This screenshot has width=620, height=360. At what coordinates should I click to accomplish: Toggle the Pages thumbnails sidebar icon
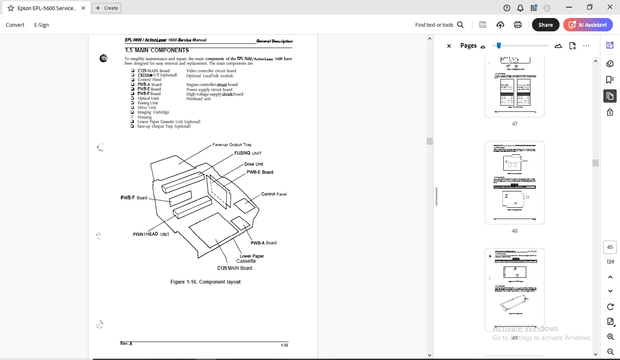pyautogui.click(x=610, y=96)
